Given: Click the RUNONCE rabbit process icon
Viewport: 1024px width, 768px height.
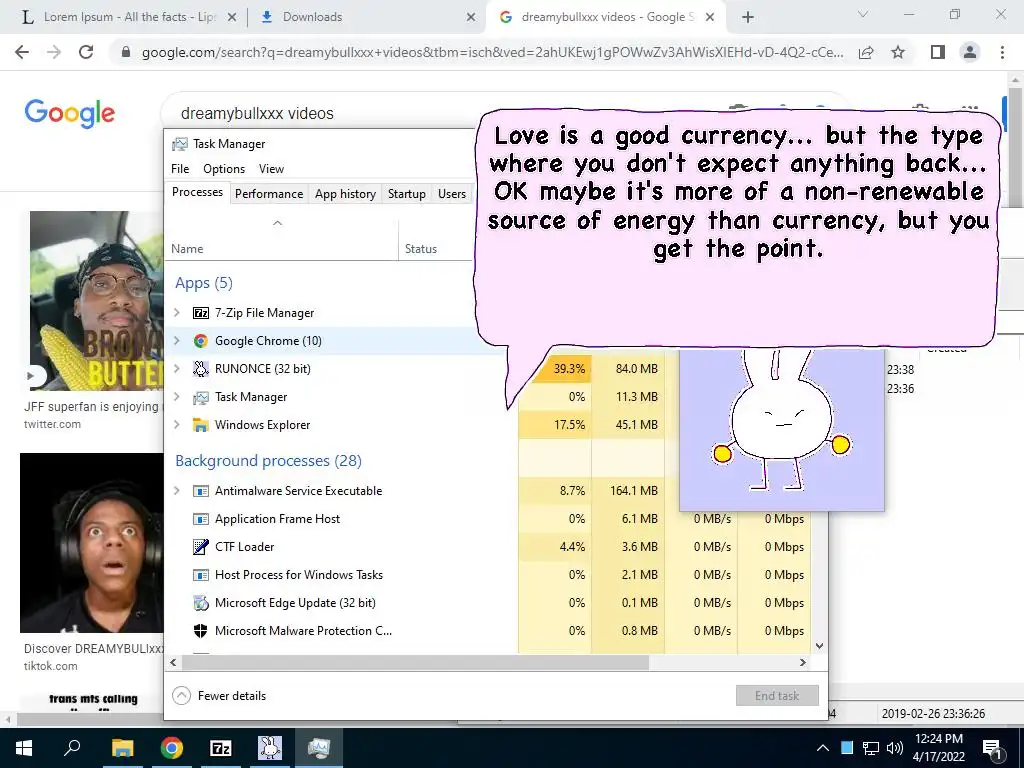Looking at the screenshot, I should [200, 369].
